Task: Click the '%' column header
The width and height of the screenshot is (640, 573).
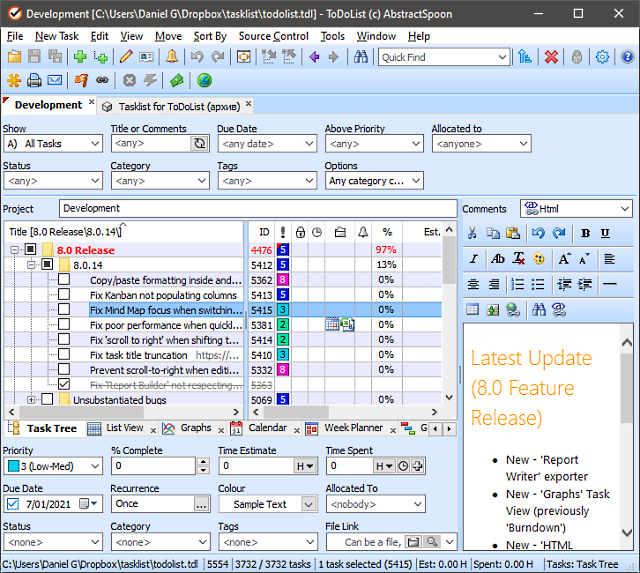Action: (387, 232)
